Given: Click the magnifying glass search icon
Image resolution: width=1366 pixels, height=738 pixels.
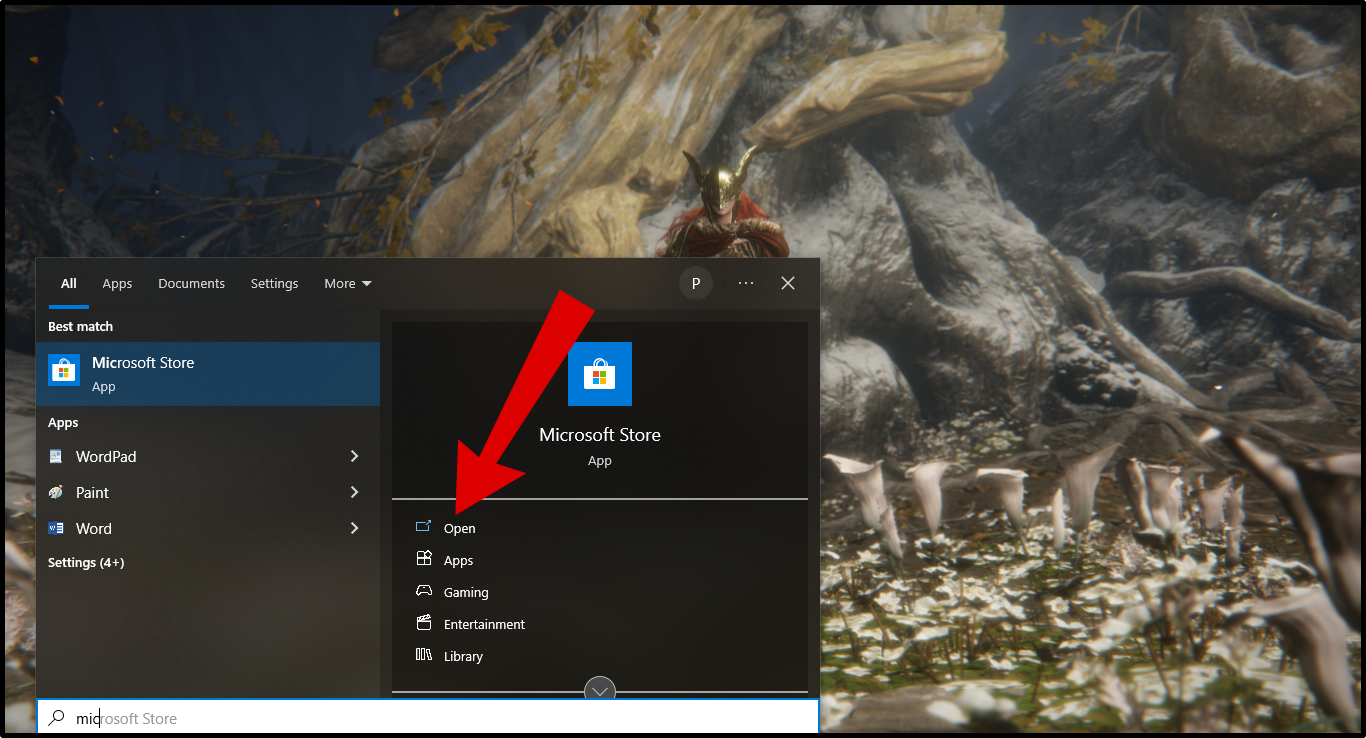Looking at the screenshot, I should 57,718.
